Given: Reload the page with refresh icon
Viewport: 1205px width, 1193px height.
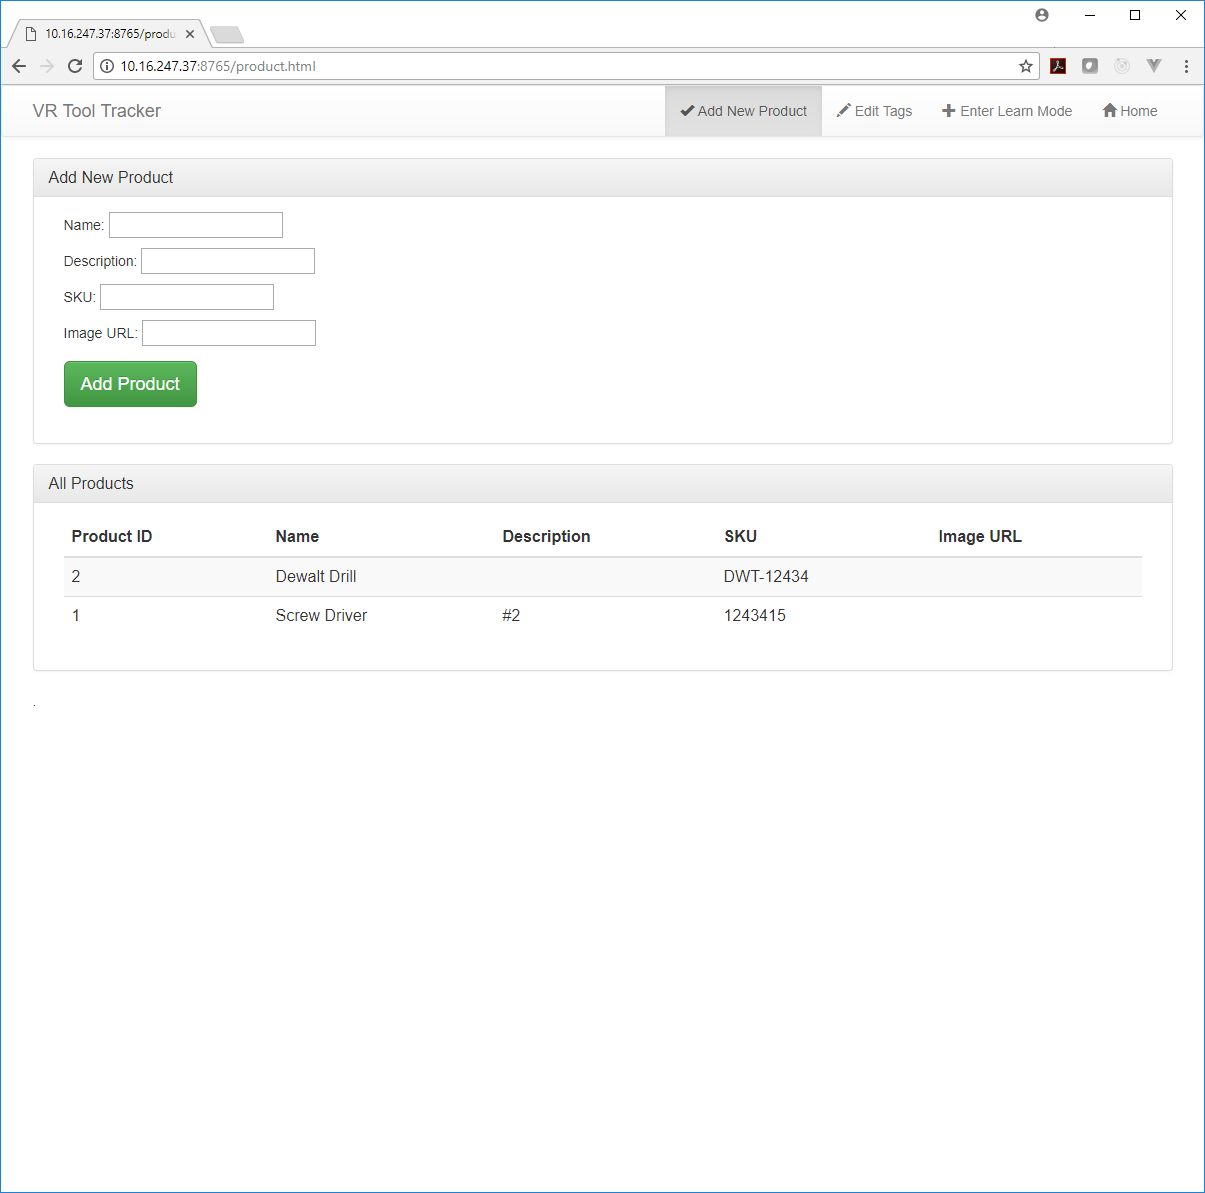Looking at the screenshot, I should click(x=75, y=66).
